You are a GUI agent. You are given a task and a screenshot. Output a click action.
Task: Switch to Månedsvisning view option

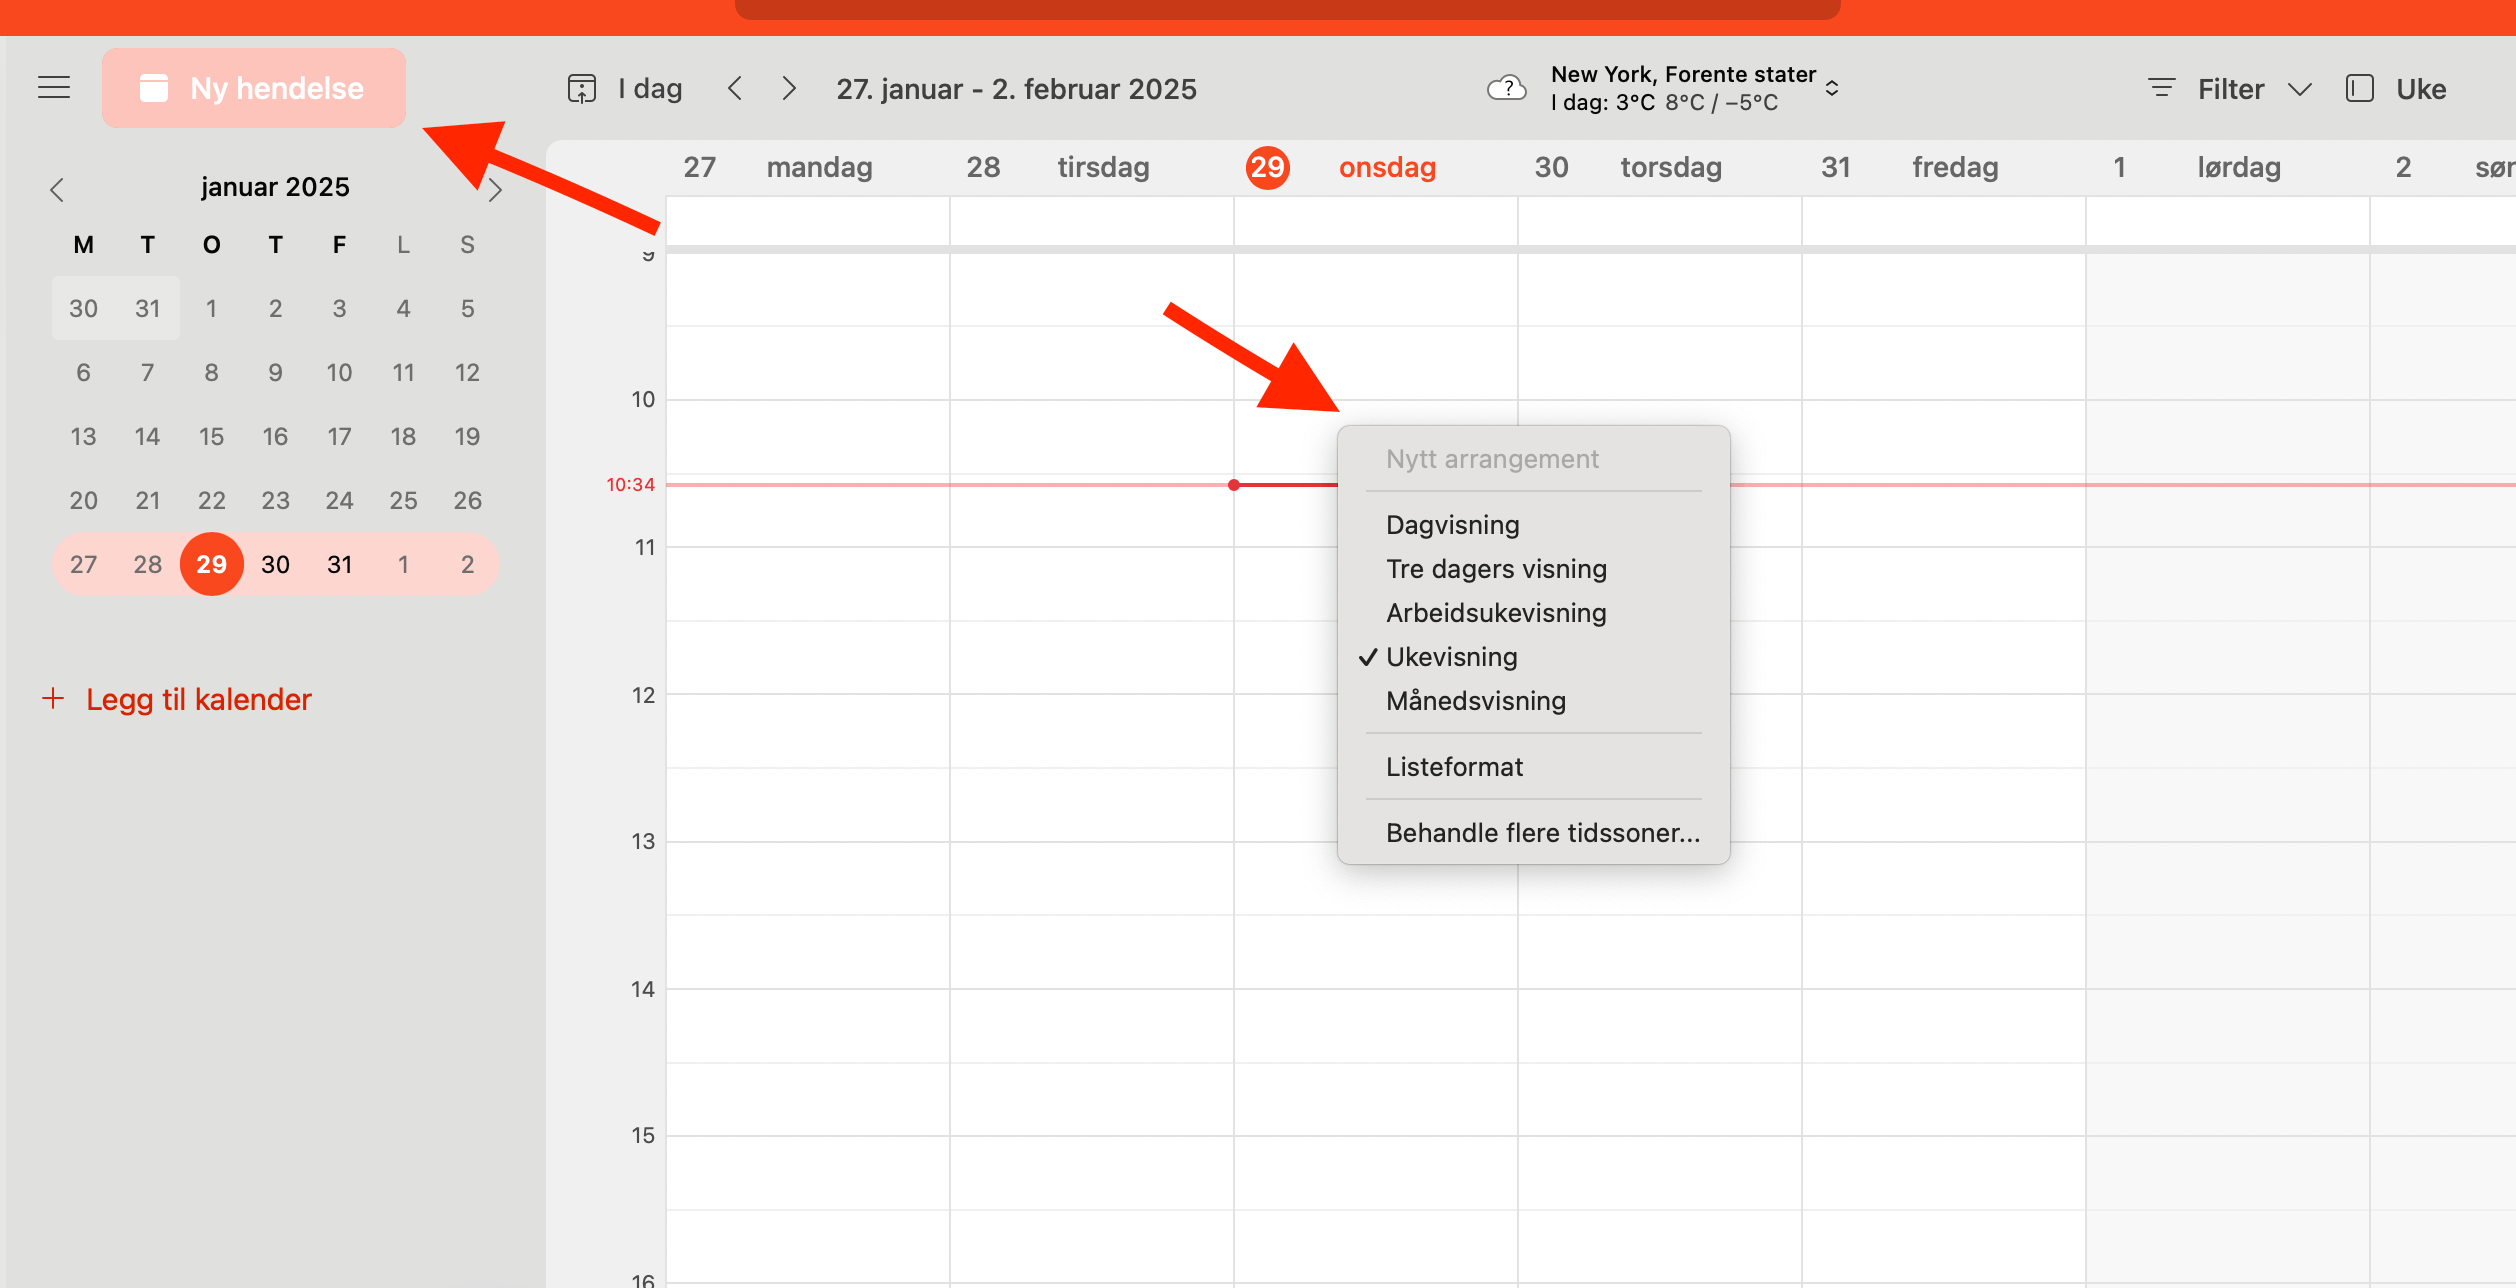tap(1475, 701)
